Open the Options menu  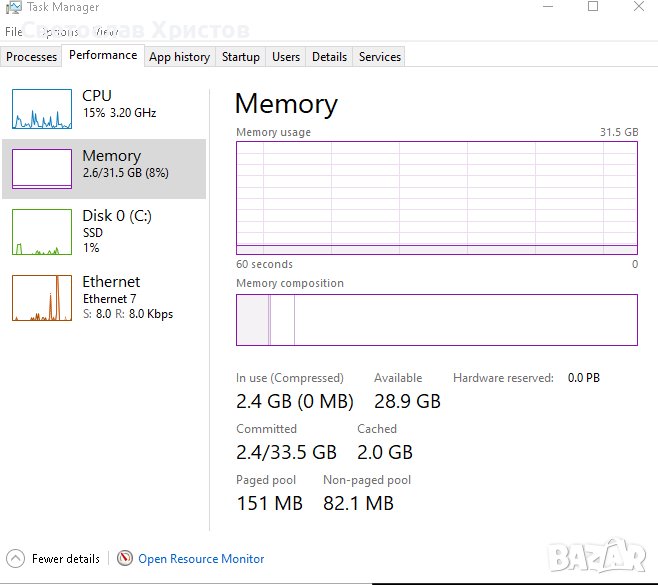[58, 32]
